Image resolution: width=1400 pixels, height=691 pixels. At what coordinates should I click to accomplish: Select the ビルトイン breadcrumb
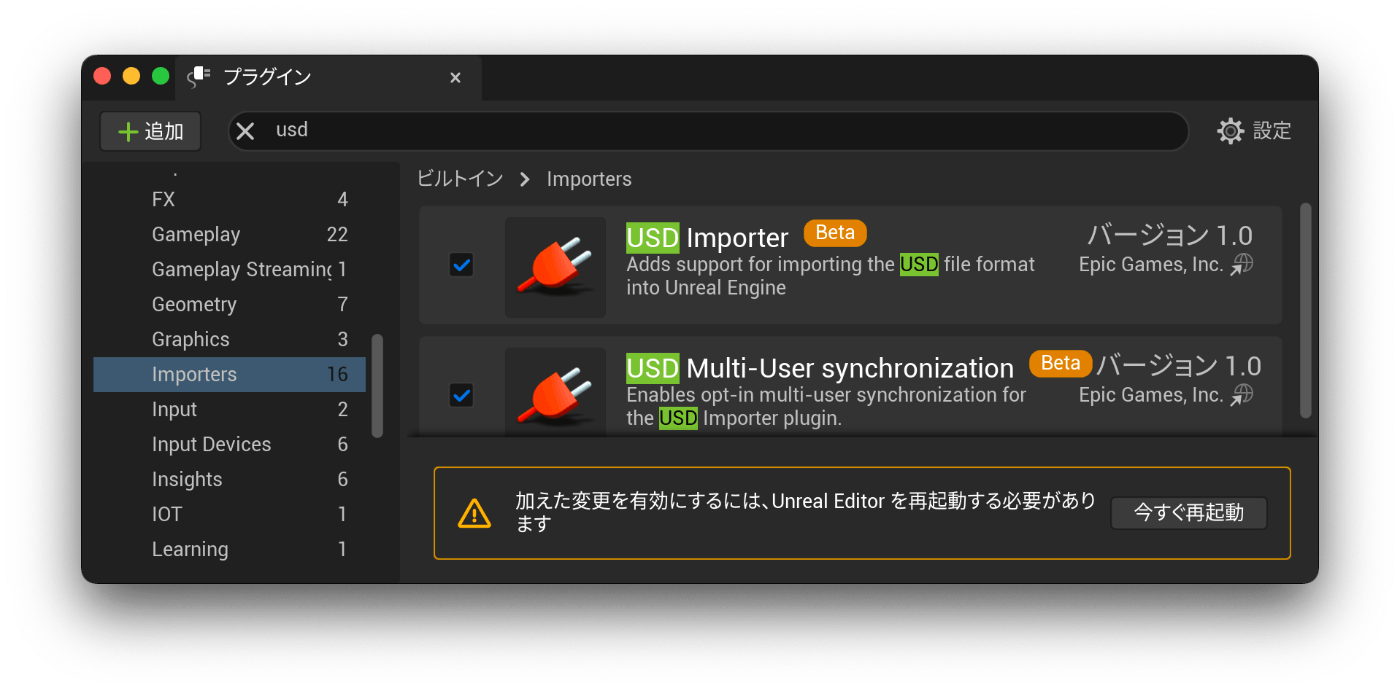(x=460, y=179)
